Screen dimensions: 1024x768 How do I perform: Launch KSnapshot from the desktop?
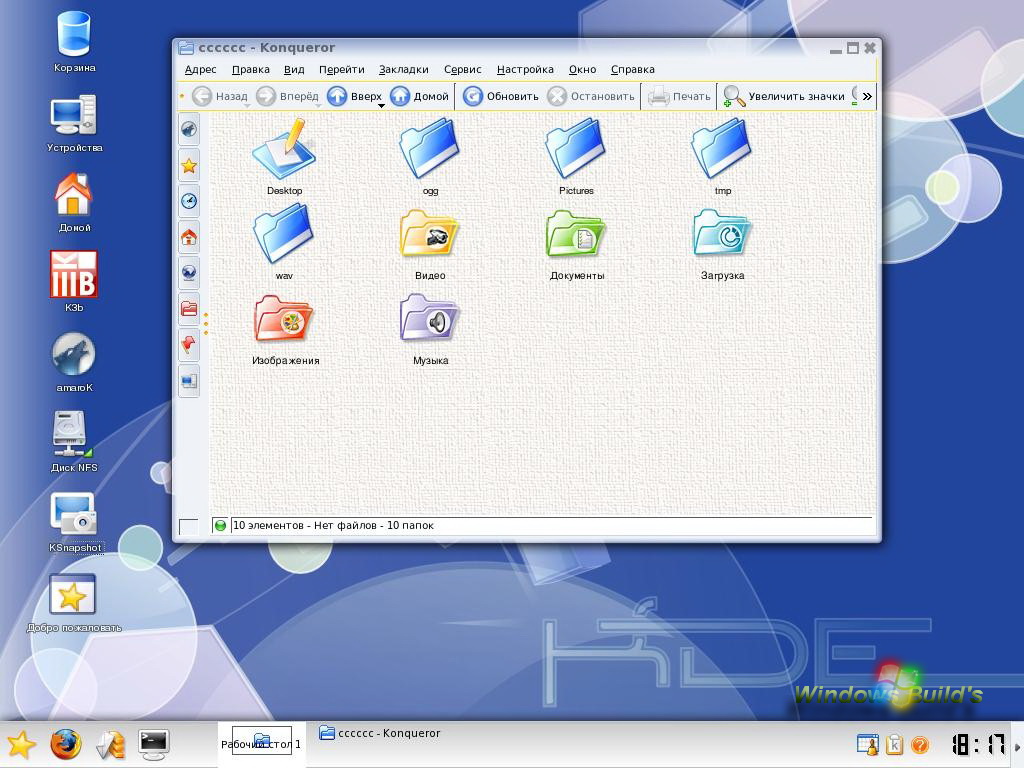point(75,521)
